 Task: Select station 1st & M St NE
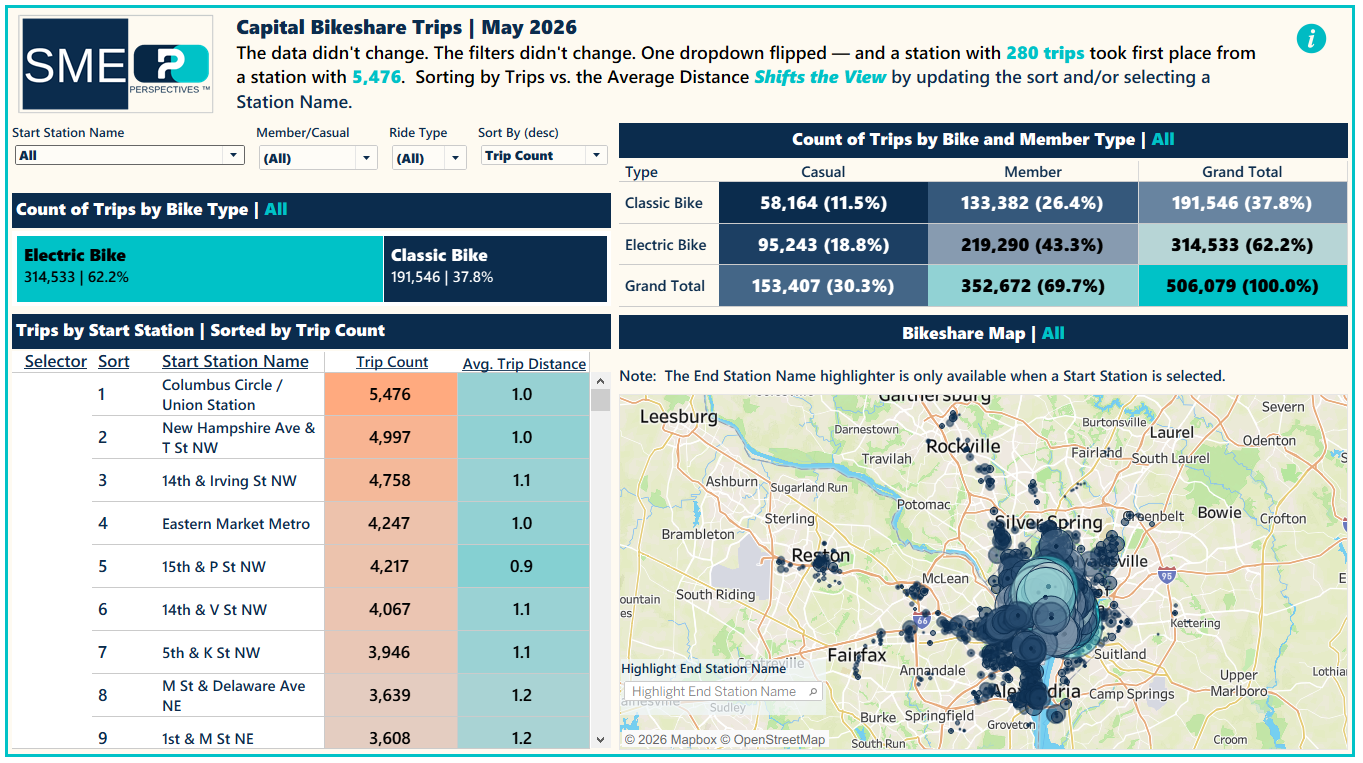point(208,739)
